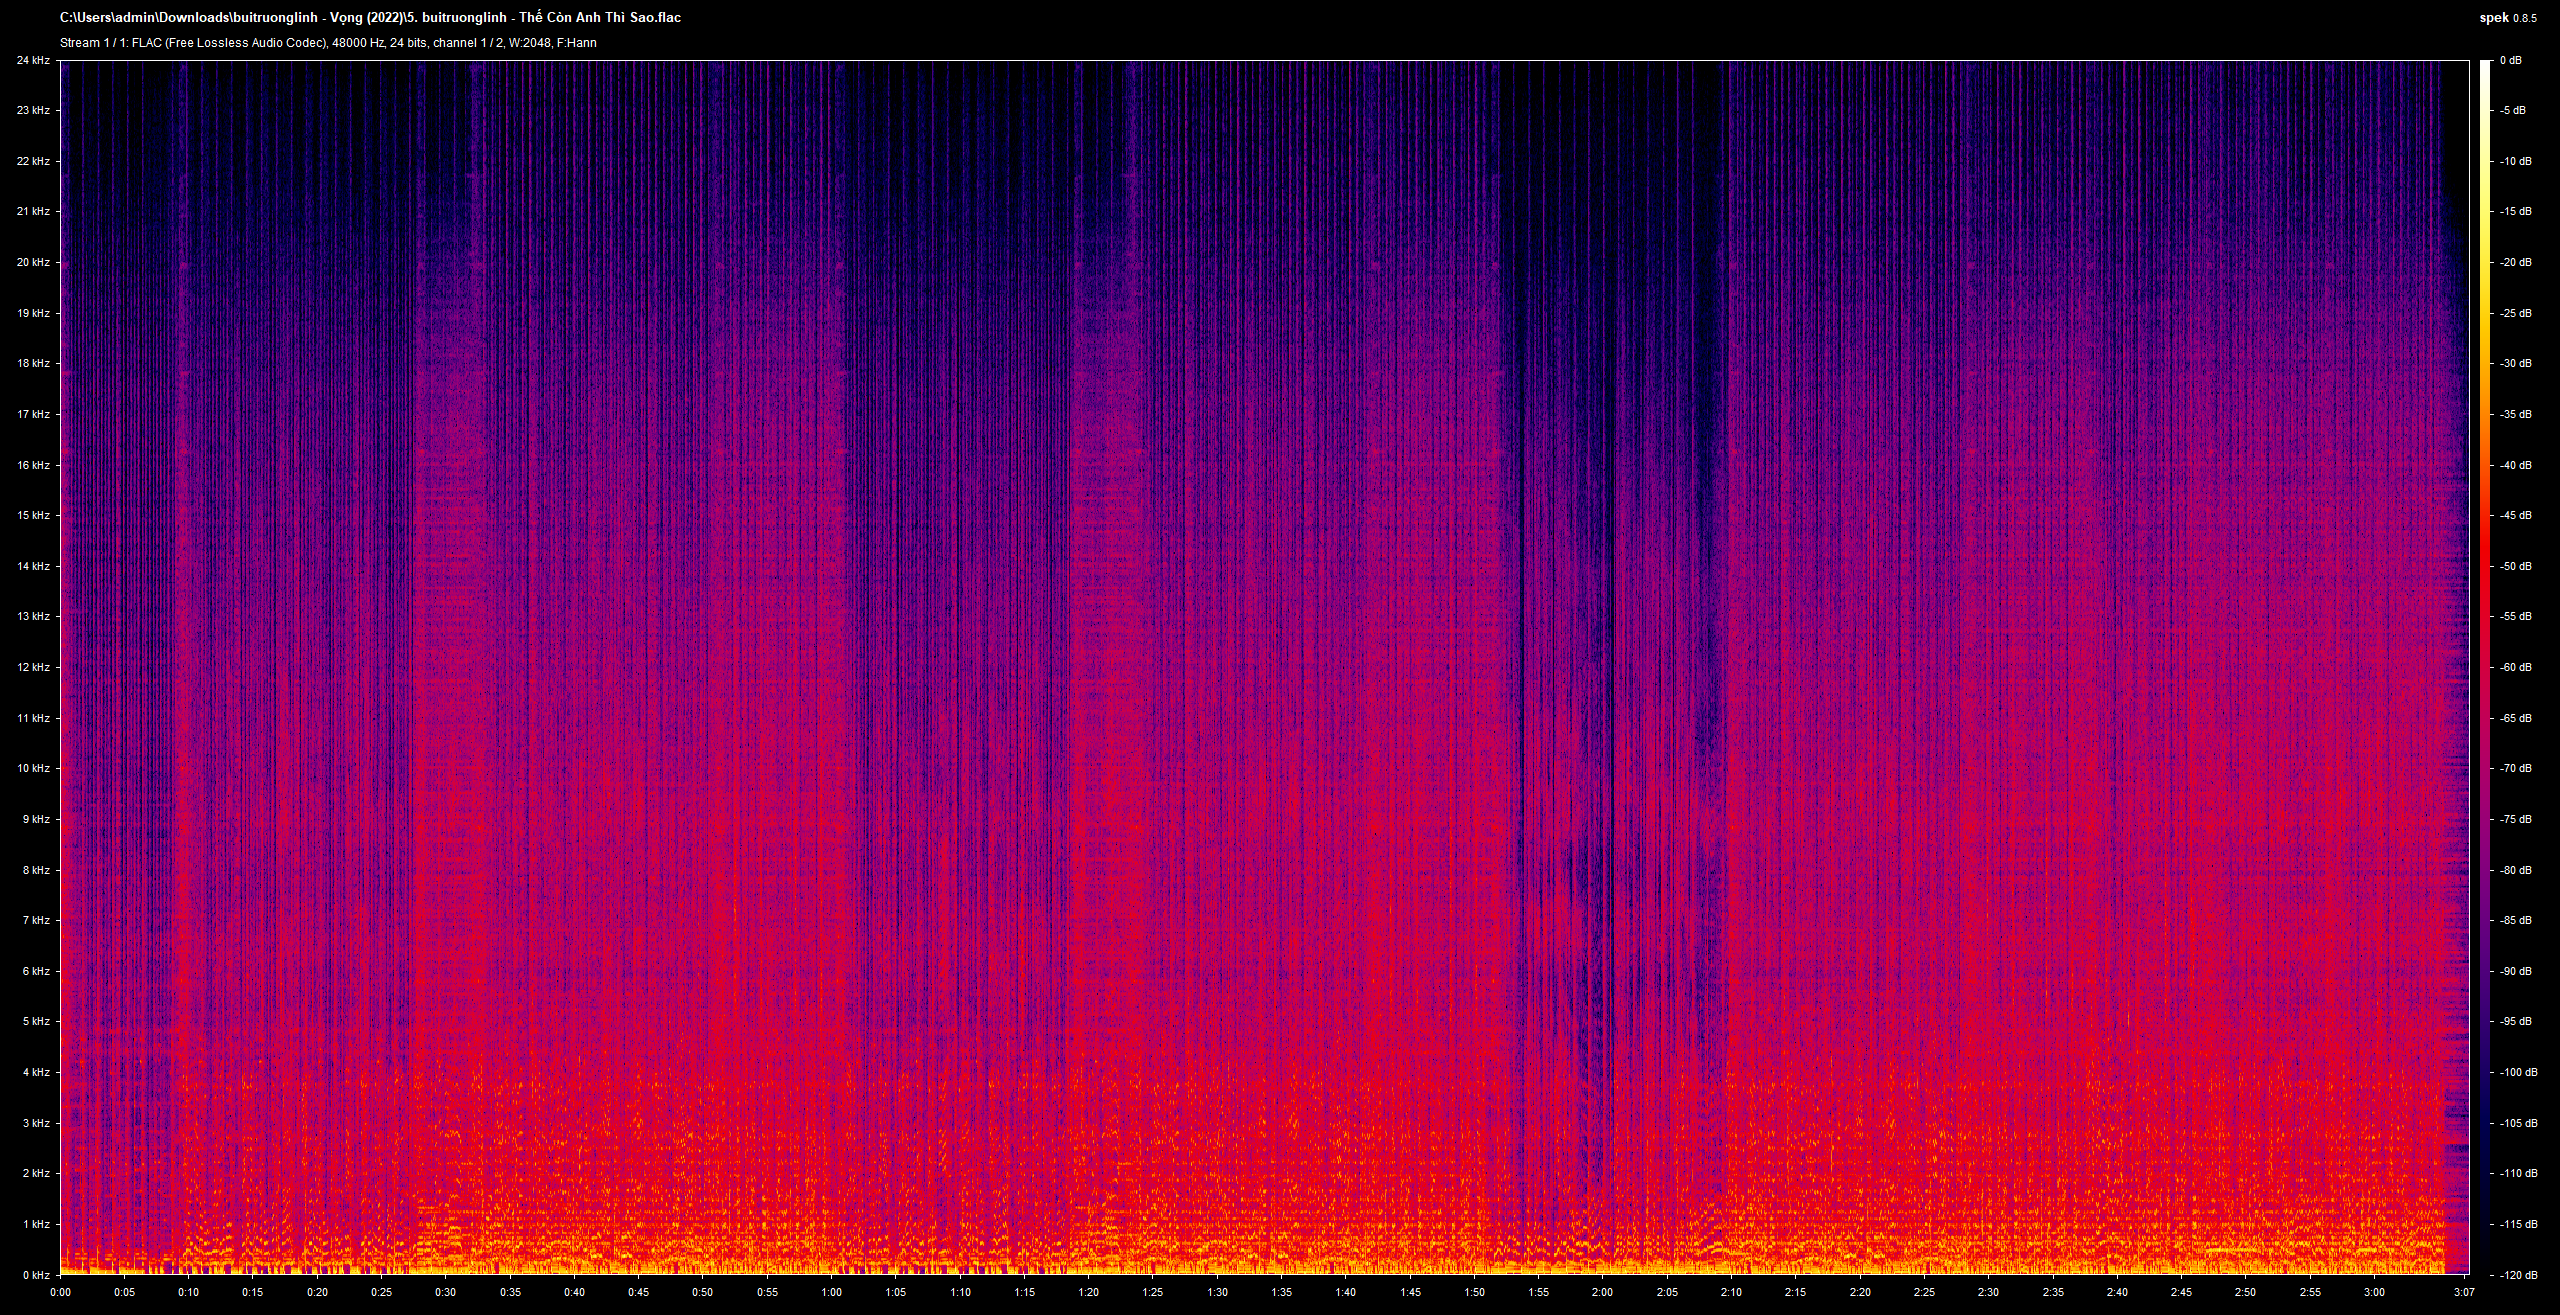The height and width of the screenshot is (1315, 2560).
Task: Click the dB color gradient legend bar
Action: [x=2484, y=667]
